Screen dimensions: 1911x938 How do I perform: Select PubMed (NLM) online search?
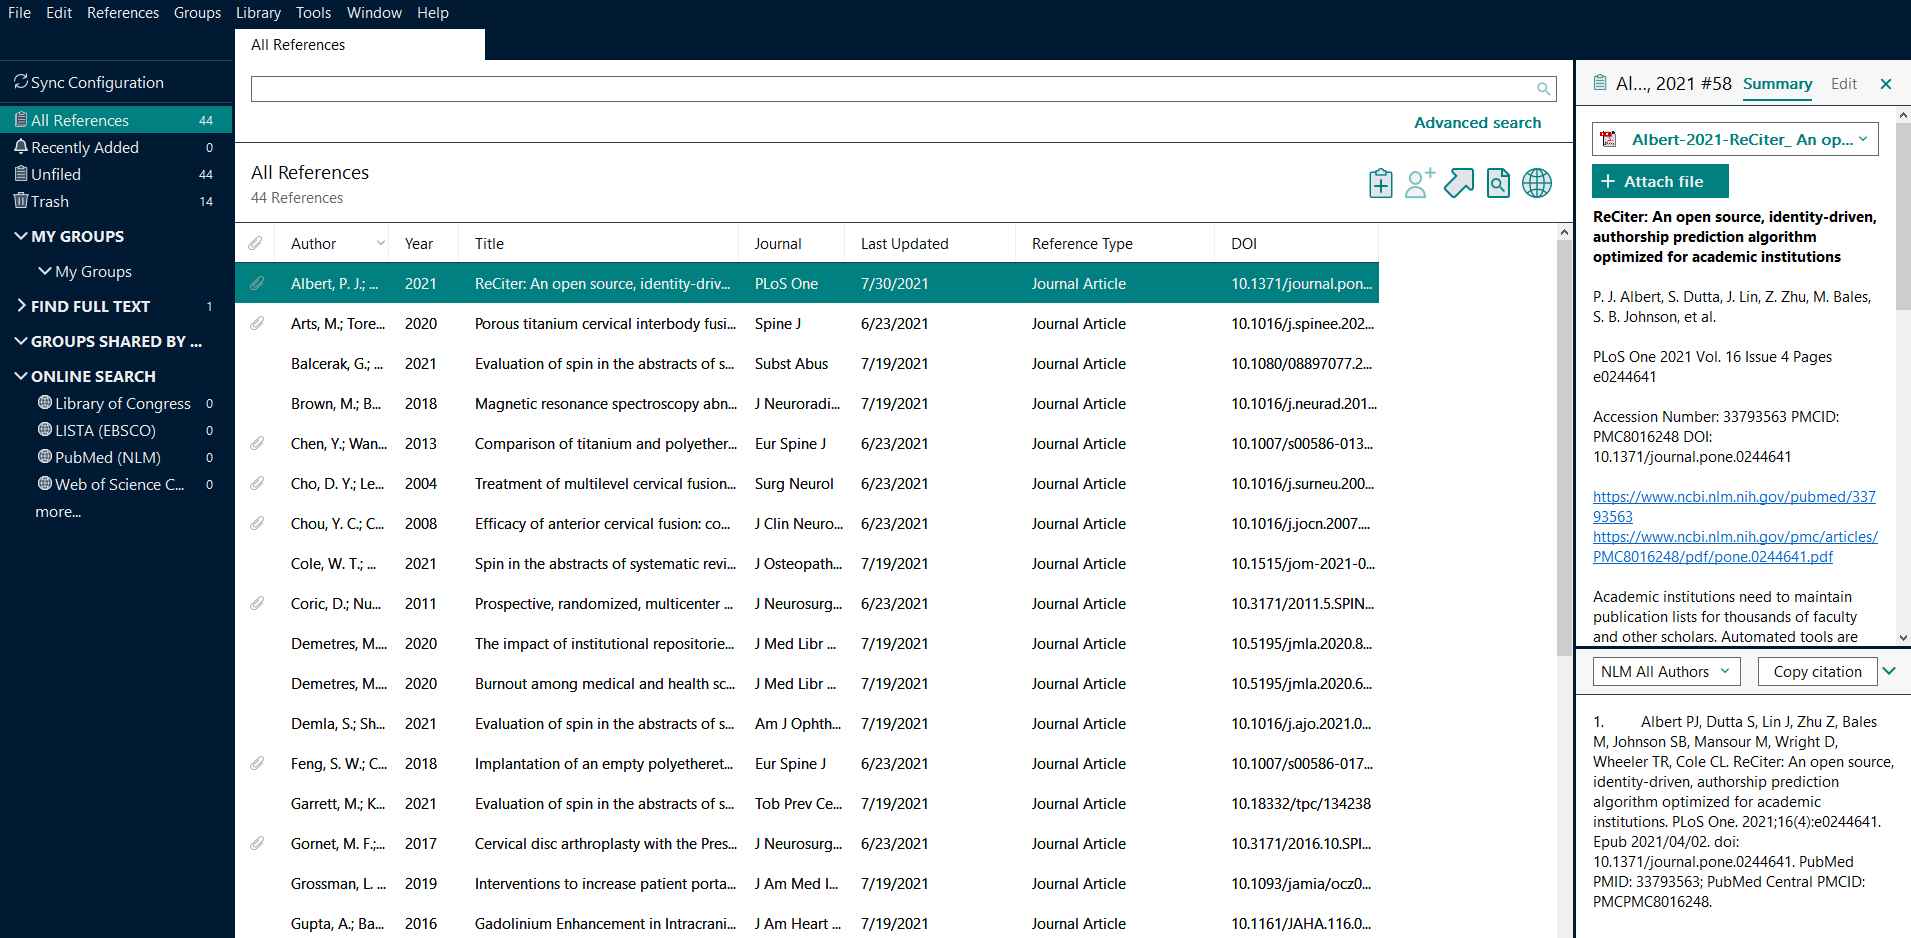click(107, 457)
